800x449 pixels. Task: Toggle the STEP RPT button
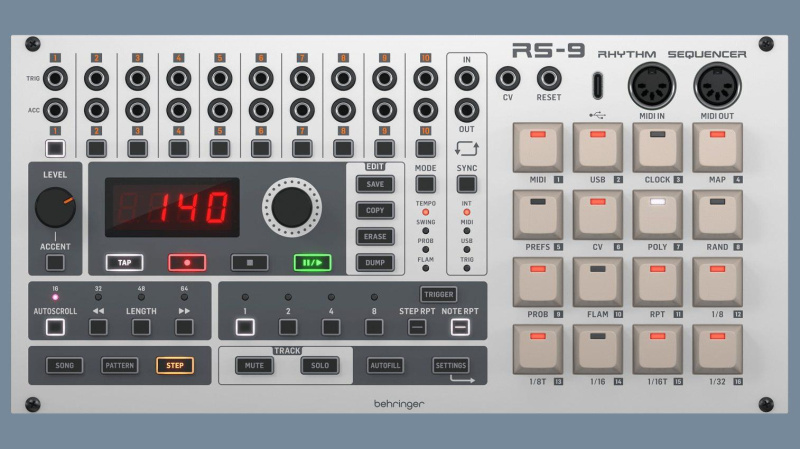tap(417, 327)
